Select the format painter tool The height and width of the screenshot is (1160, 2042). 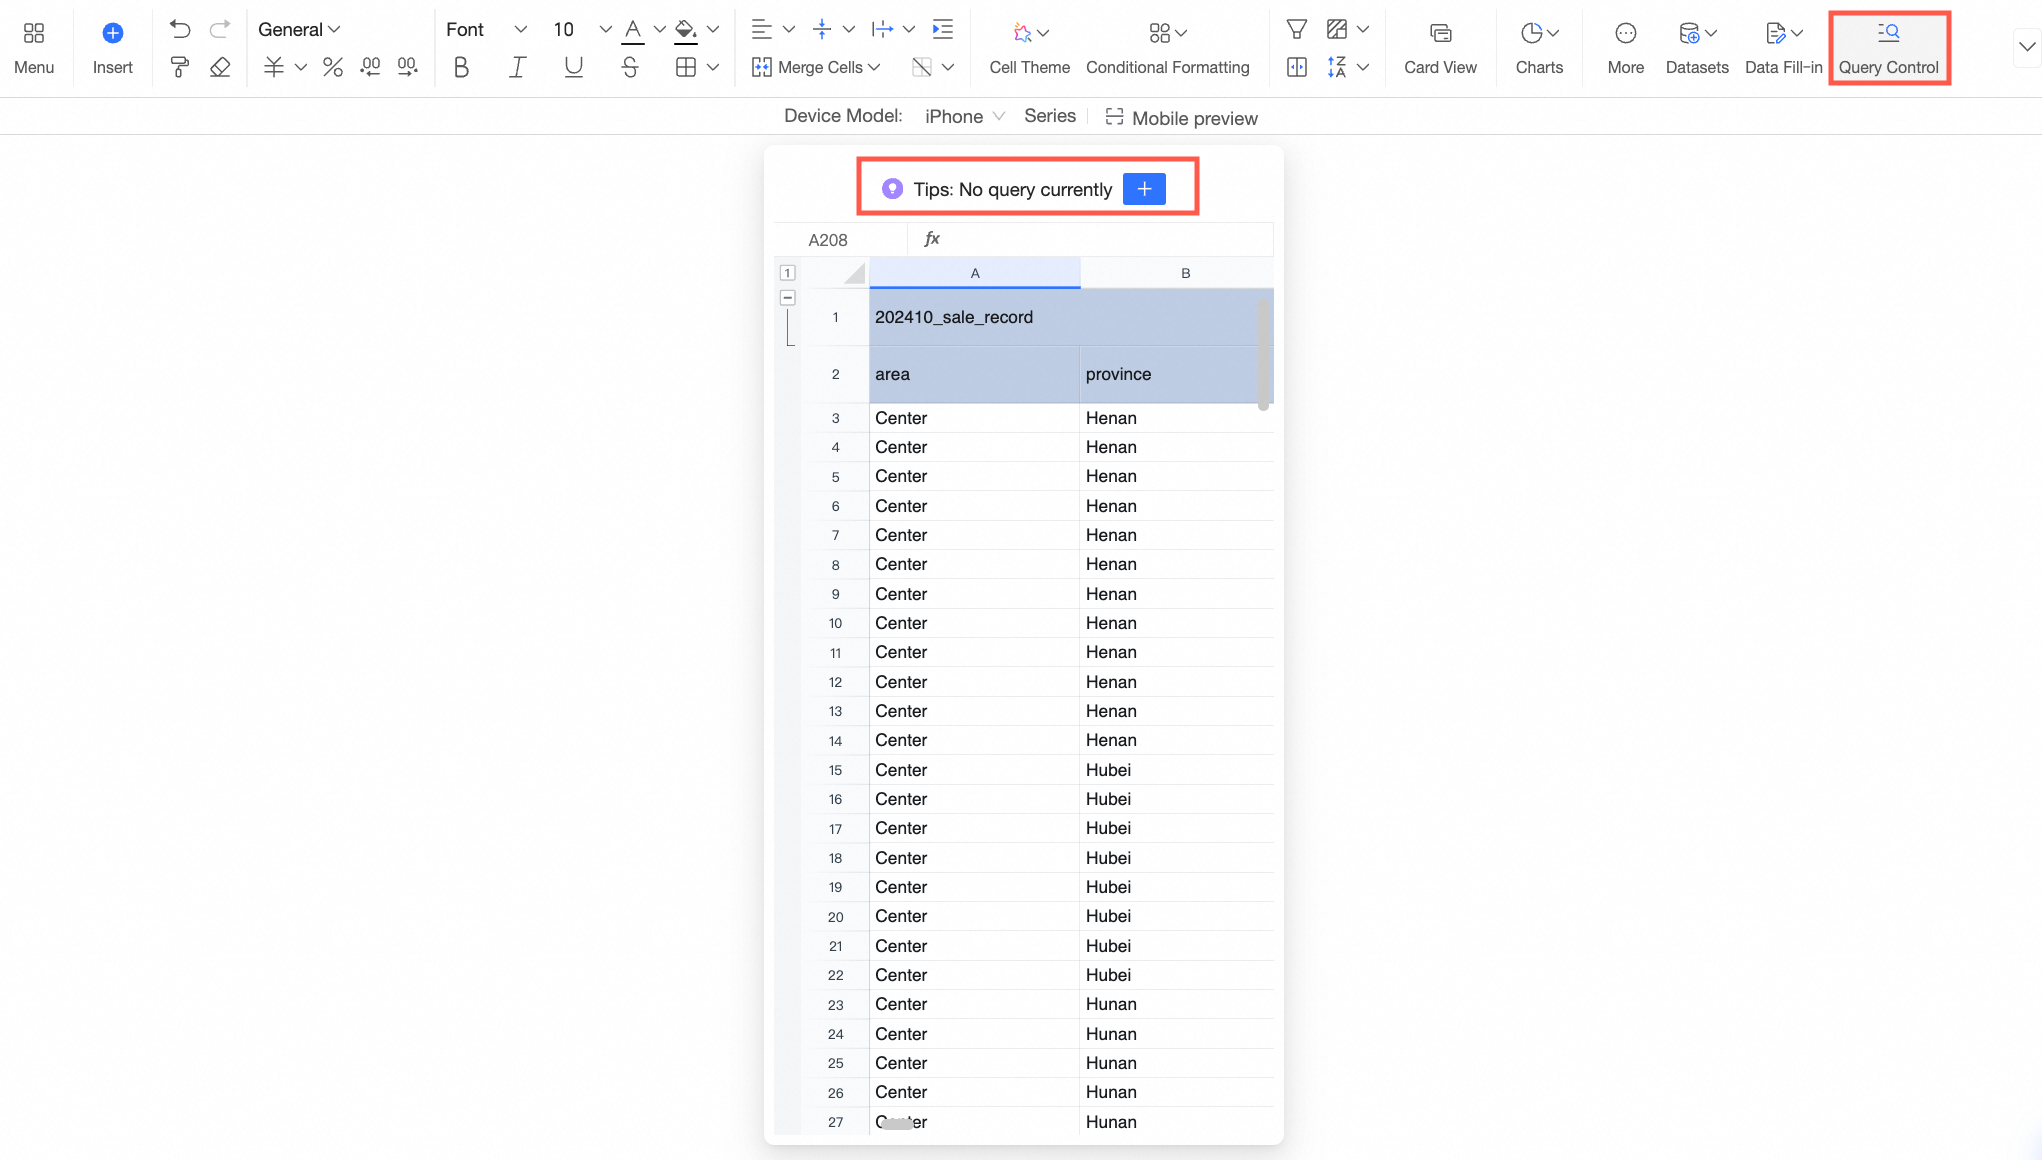[180, 67]
